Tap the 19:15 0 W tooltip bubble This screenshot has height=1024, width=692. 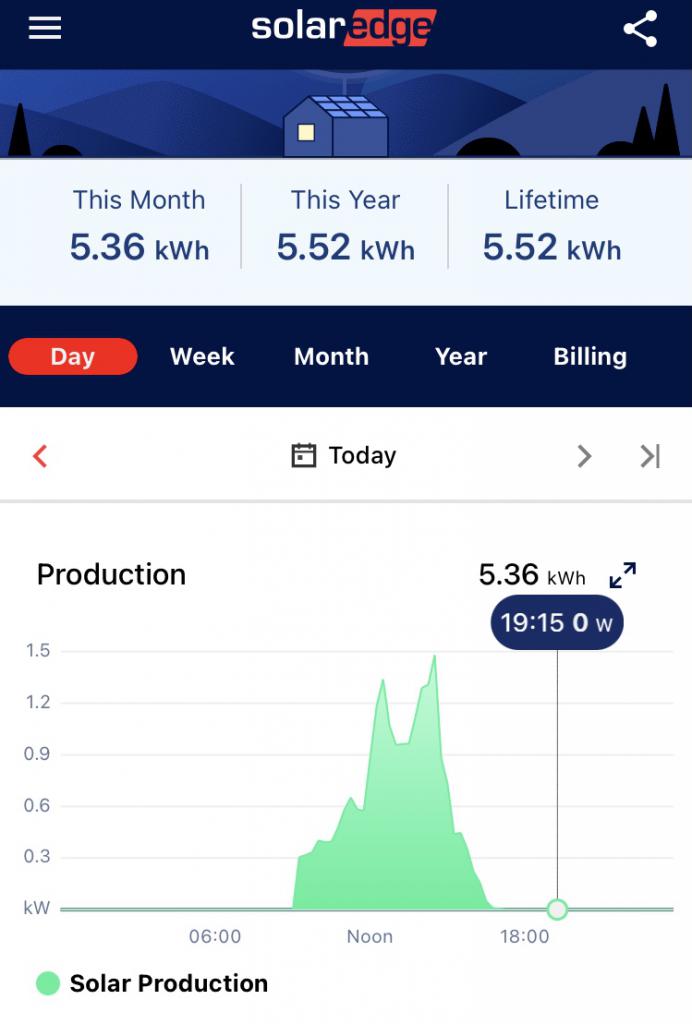[557, 622]
